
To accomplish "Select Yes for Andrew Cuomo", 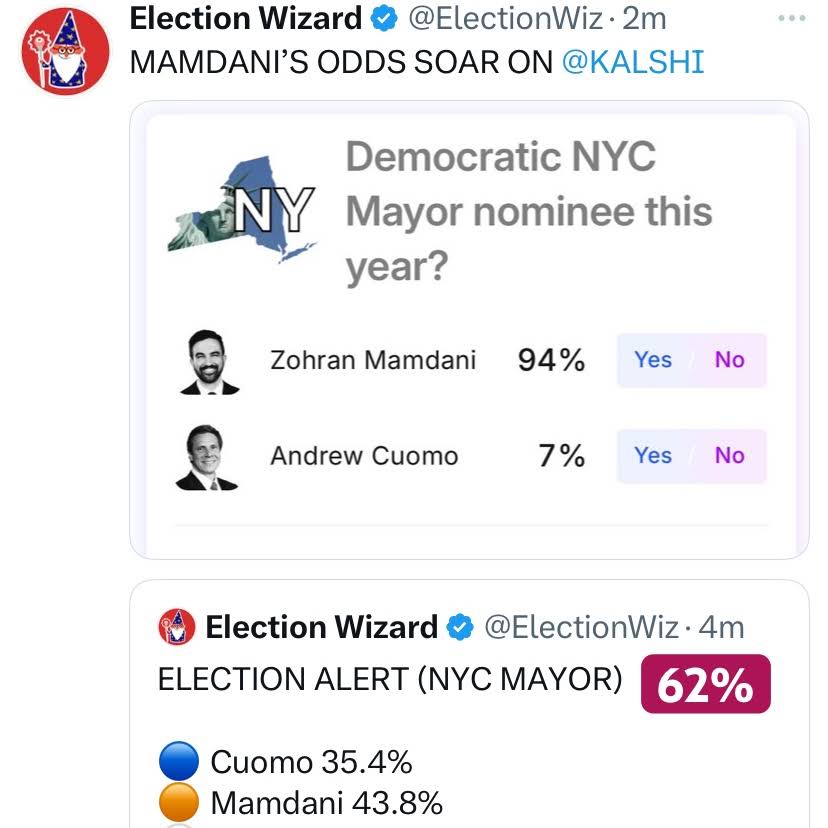I will (x=653, y=456).
